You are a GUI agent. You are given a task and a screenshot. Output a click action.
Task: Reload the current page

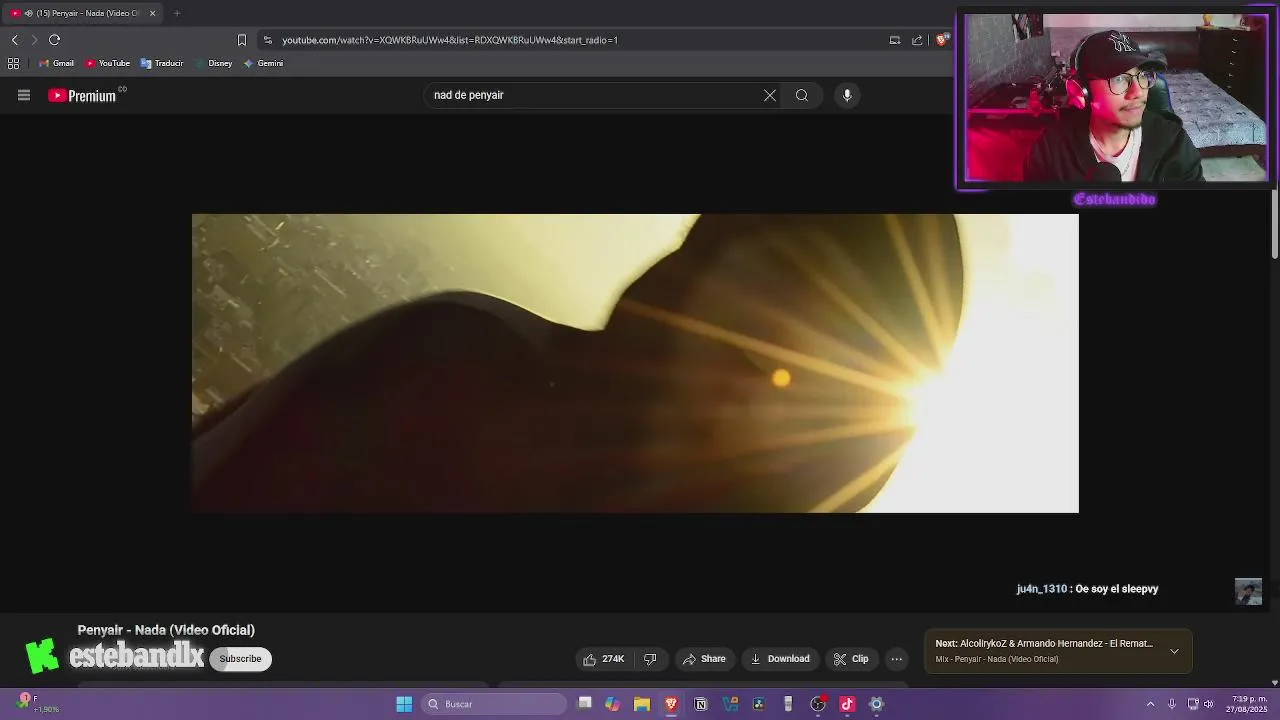tap(55, 40)
